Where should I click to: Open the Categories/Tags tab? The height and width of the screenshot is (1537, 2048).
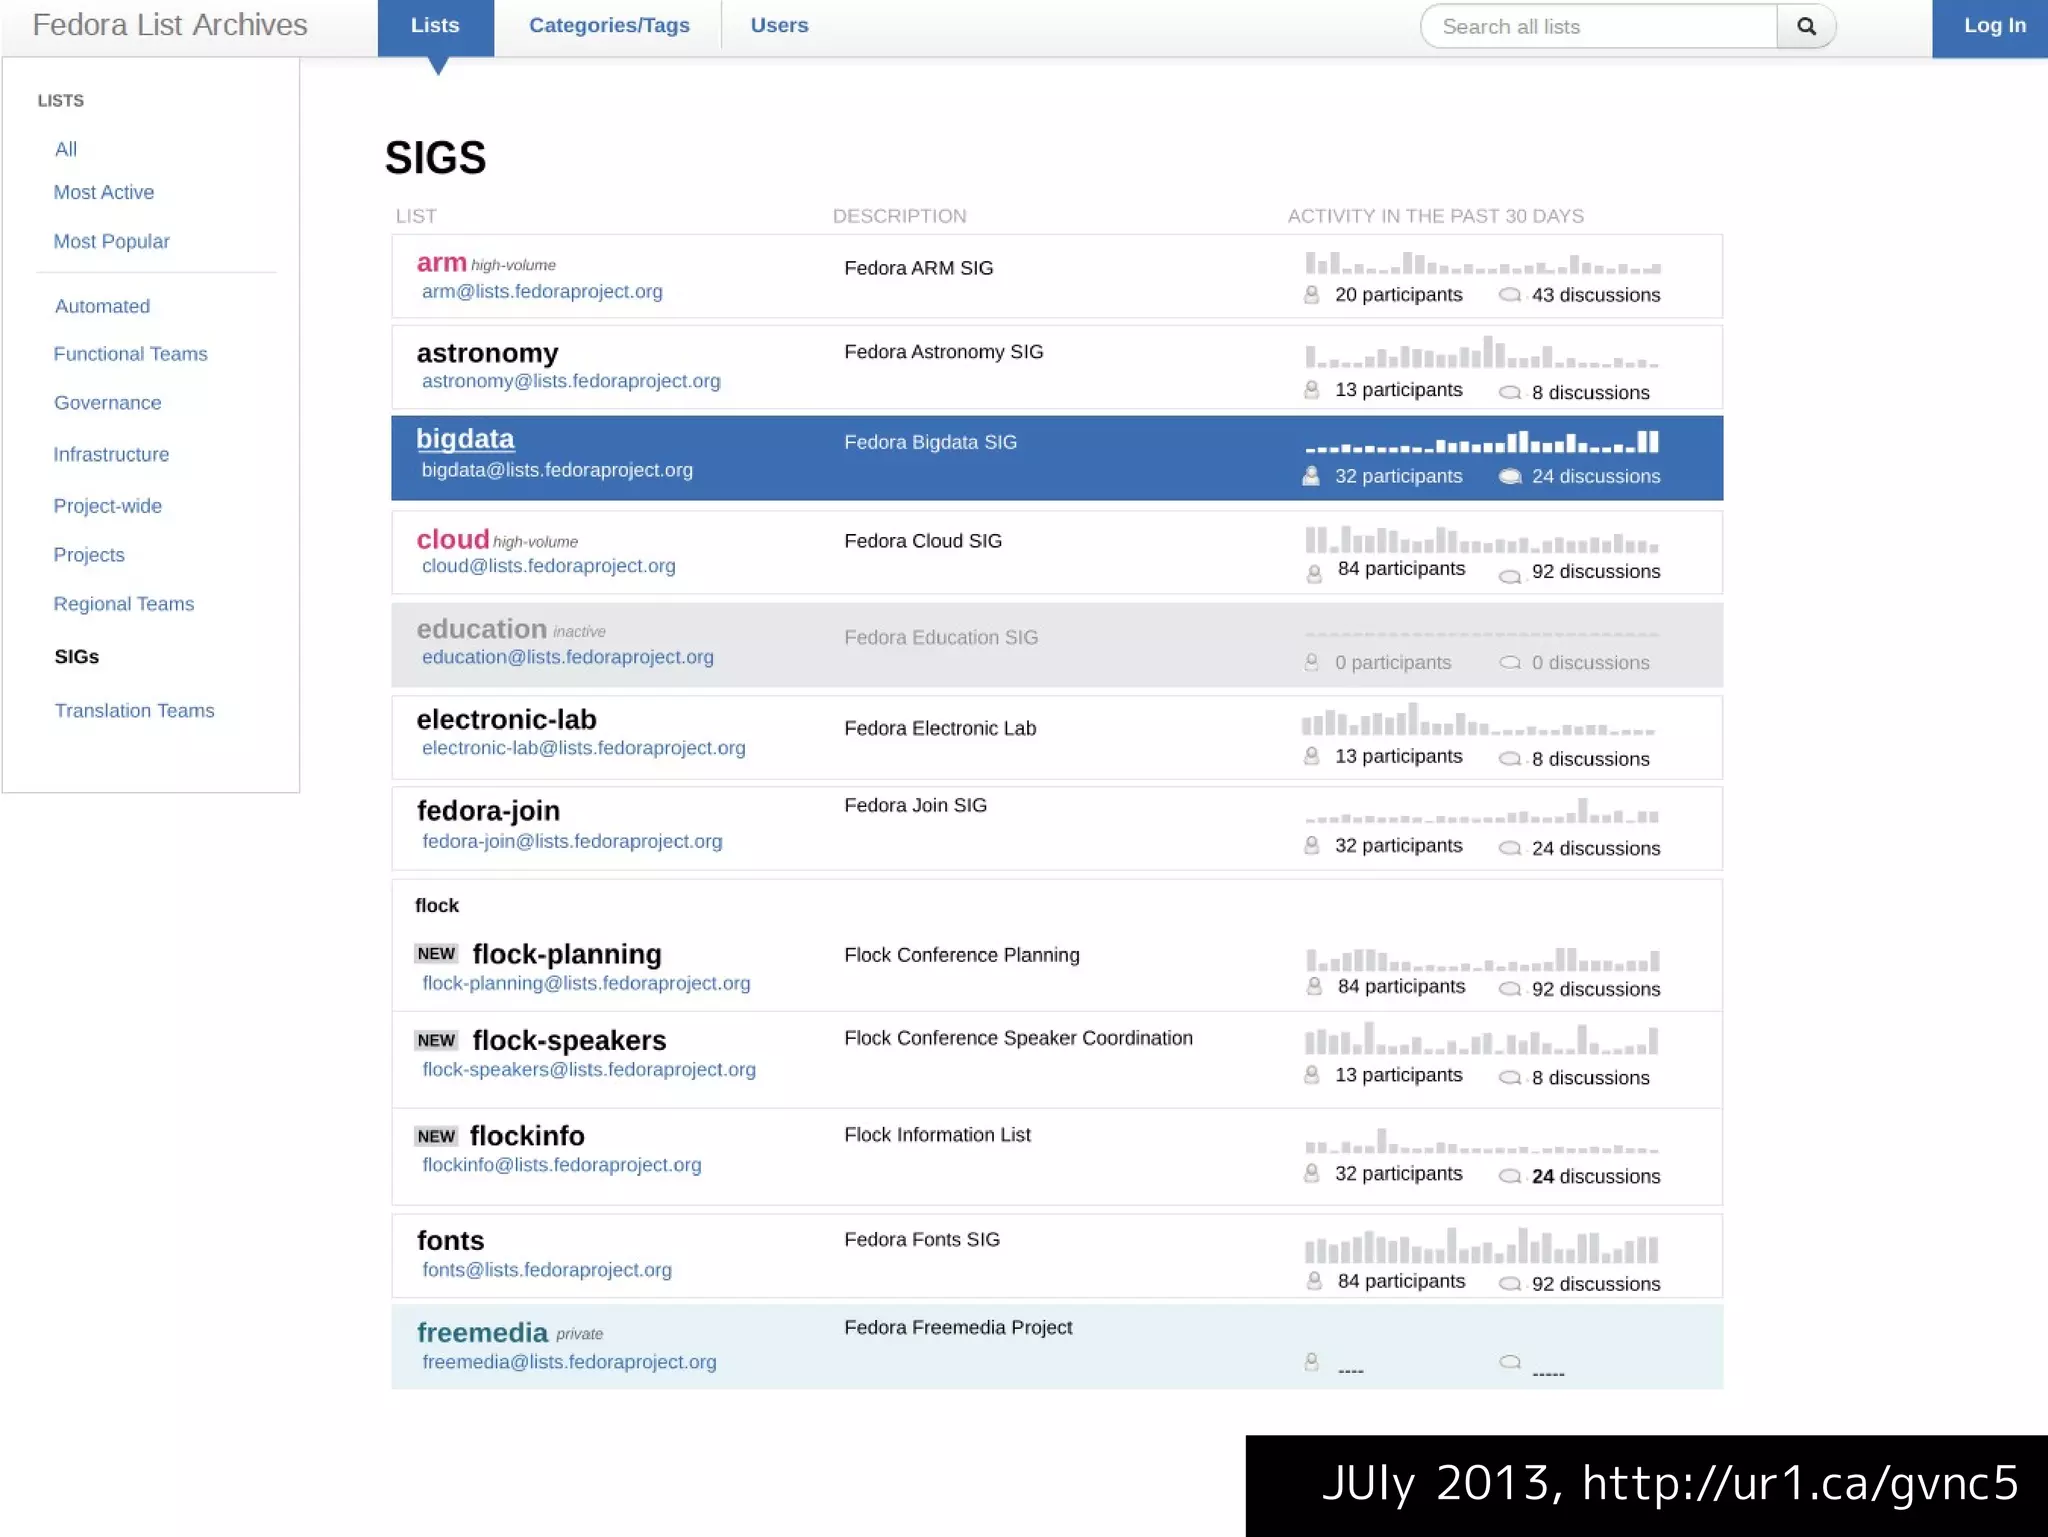point(609,26)
